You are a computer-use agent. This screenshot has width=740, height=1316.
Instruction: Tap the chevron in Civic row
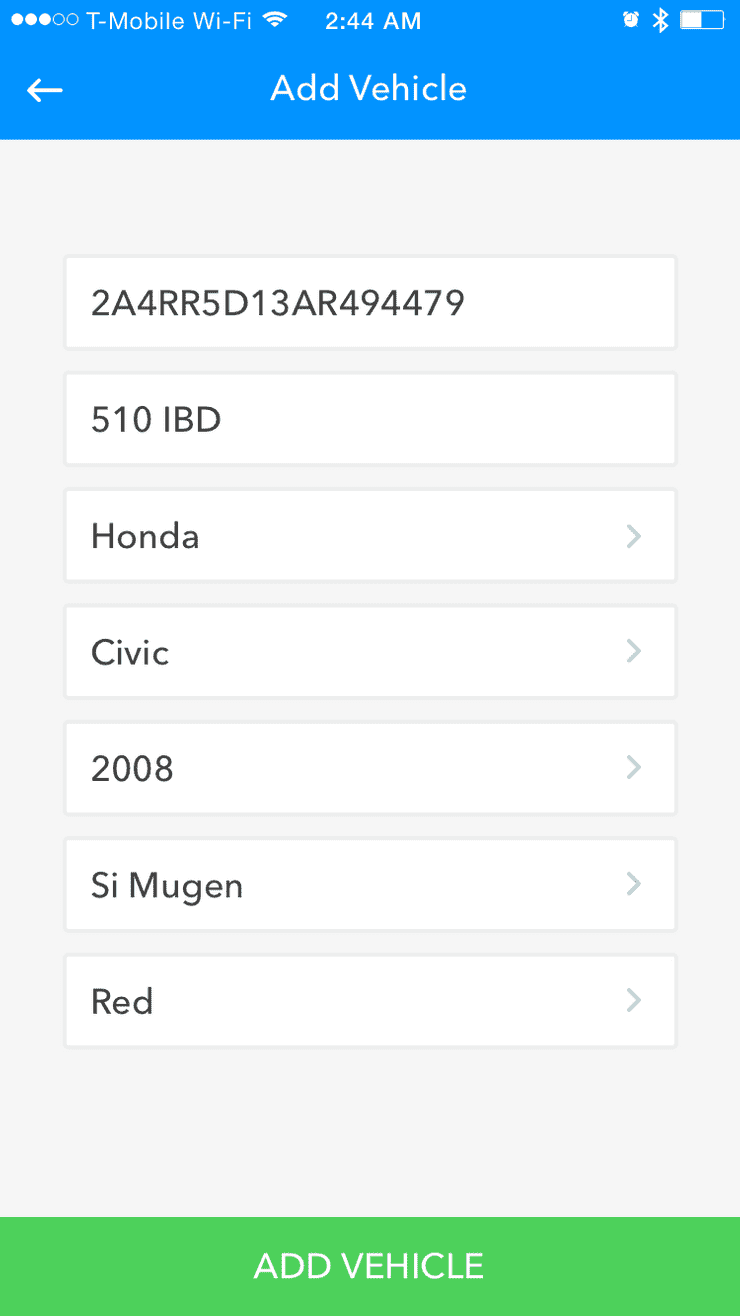point(633,651)
